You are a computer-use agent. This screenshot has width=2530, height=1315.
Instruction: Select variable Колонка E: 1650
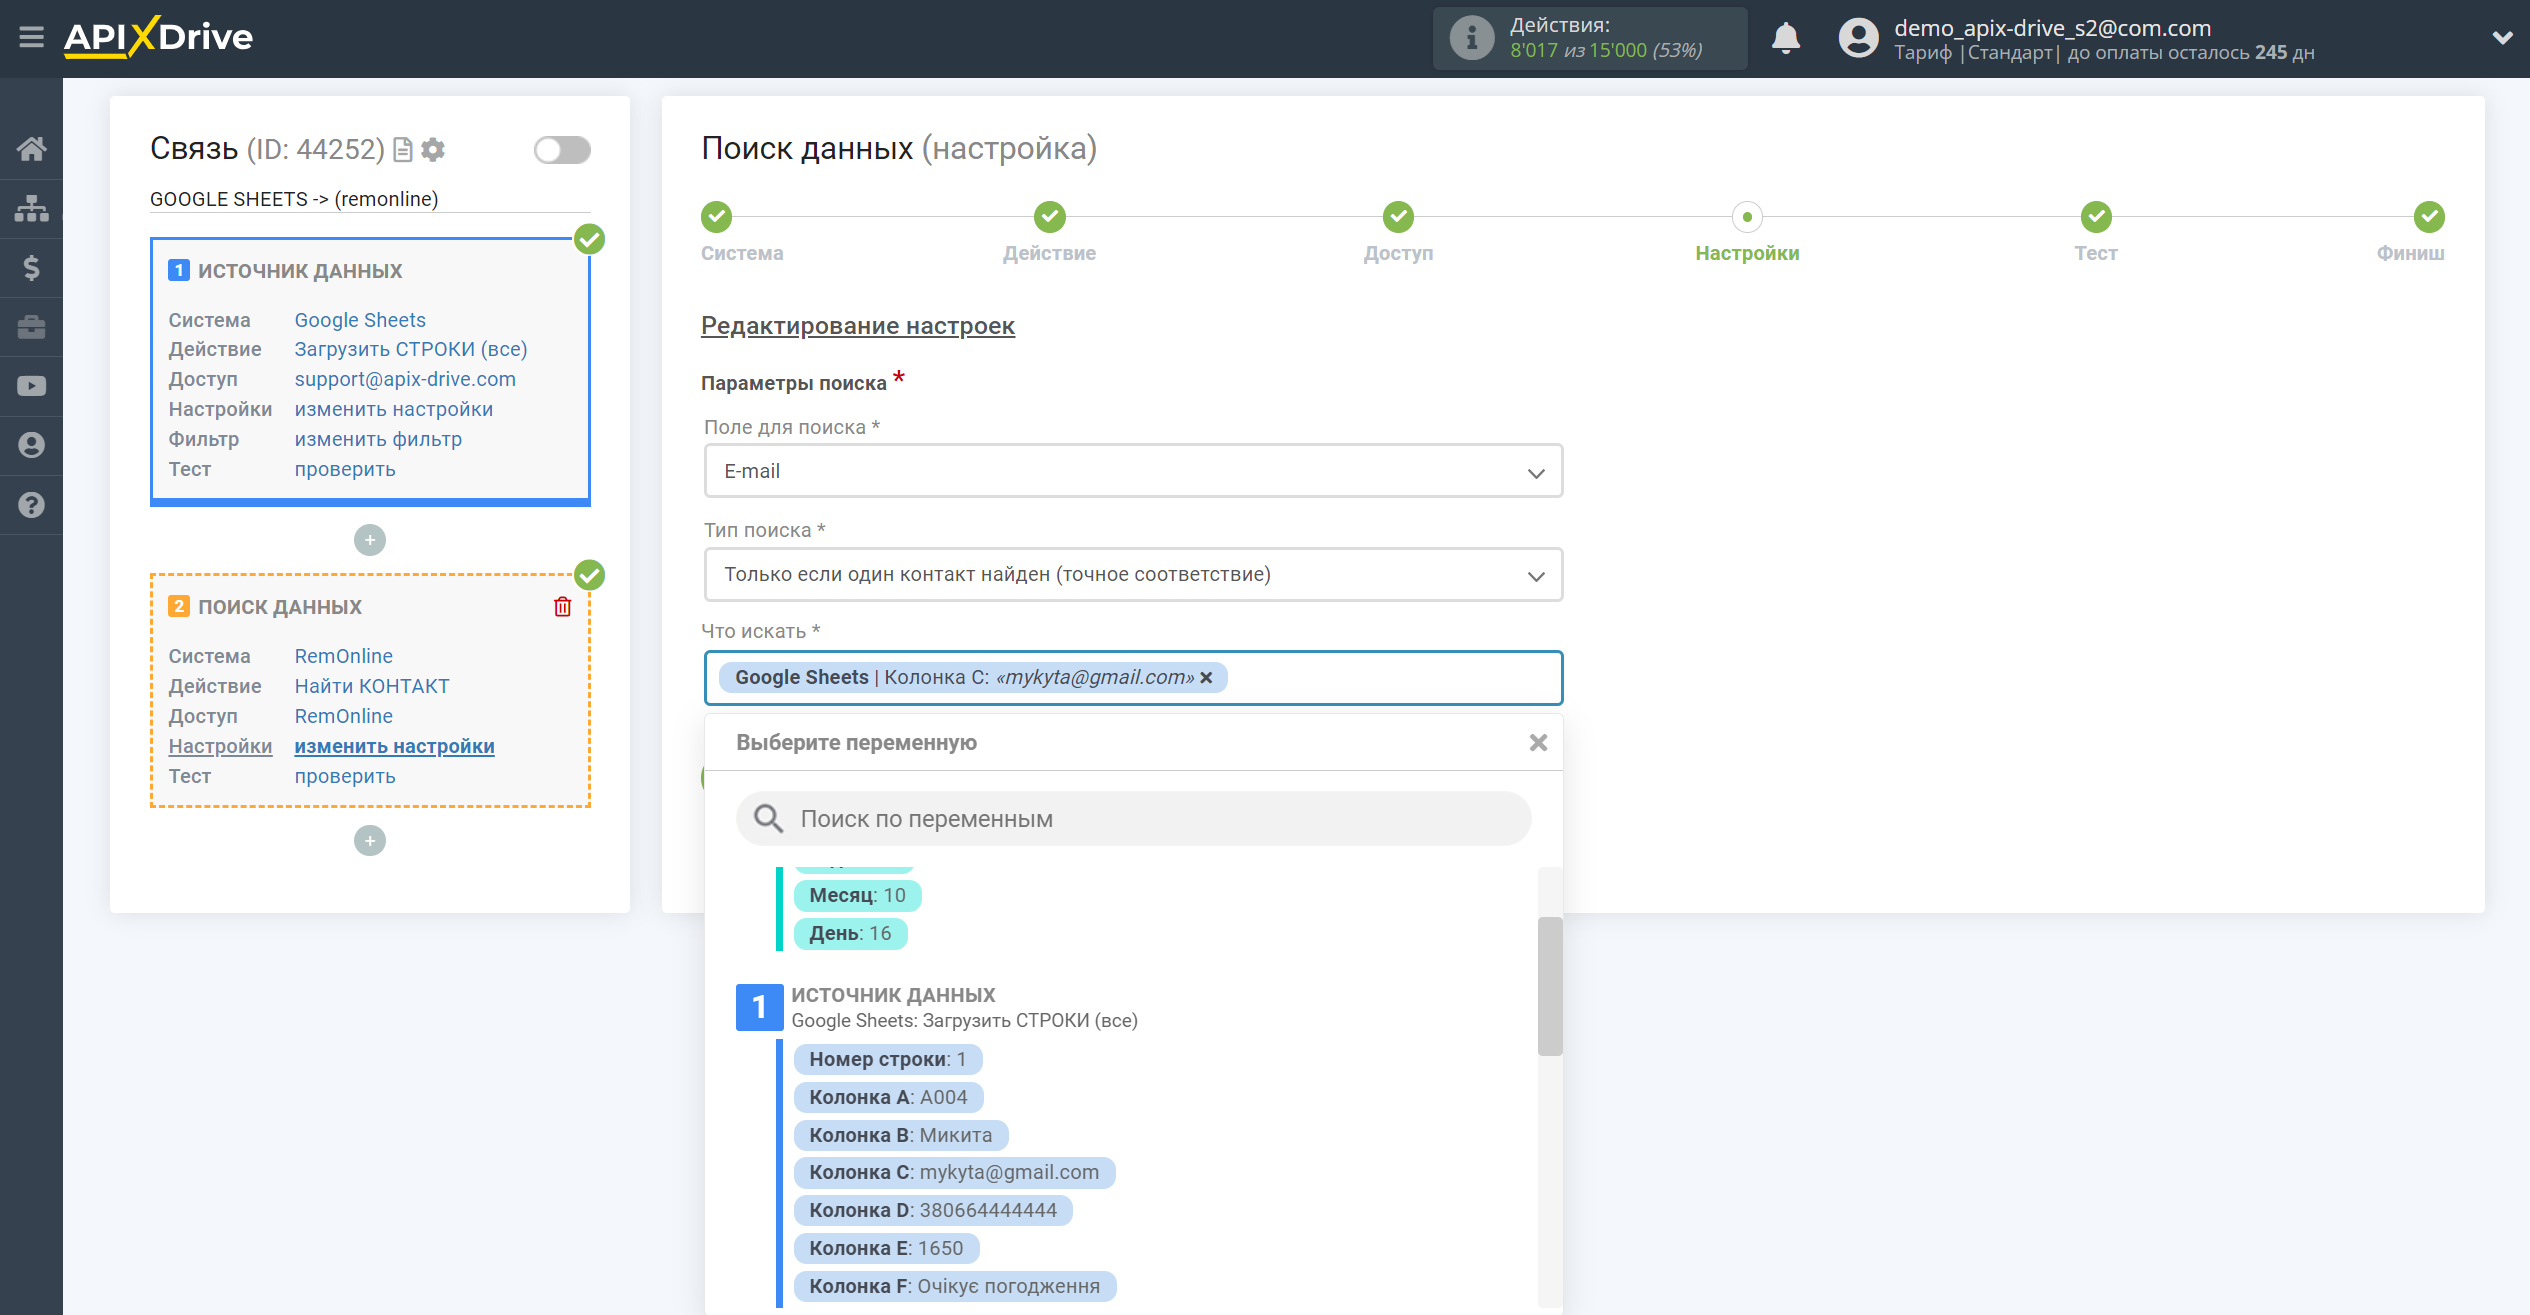click(x=886, y=1248)
